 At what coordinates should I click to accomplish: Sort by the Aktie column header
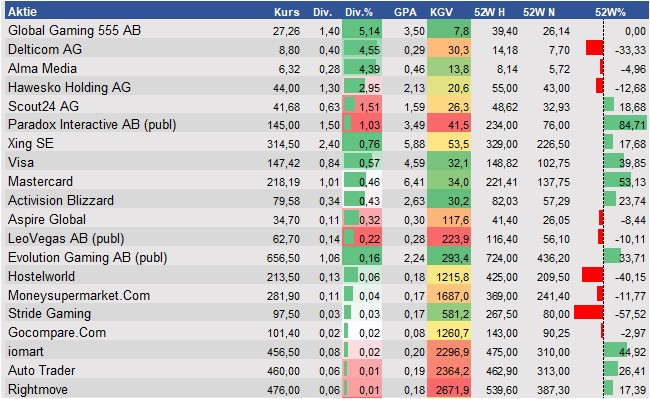tap(22, 12)
